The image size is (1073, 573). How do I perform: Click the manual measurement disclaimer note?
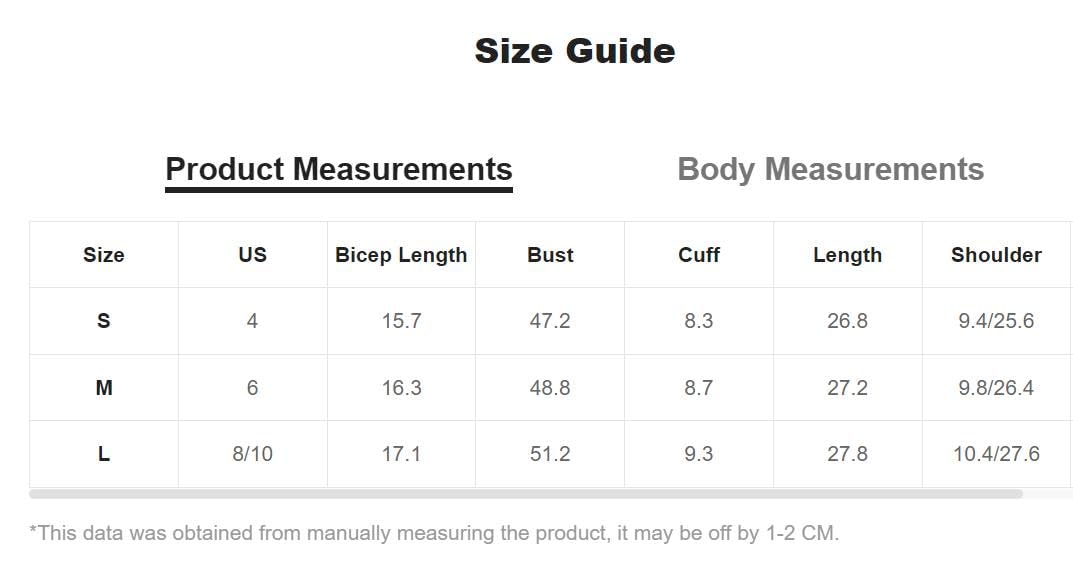coord(434,533)
